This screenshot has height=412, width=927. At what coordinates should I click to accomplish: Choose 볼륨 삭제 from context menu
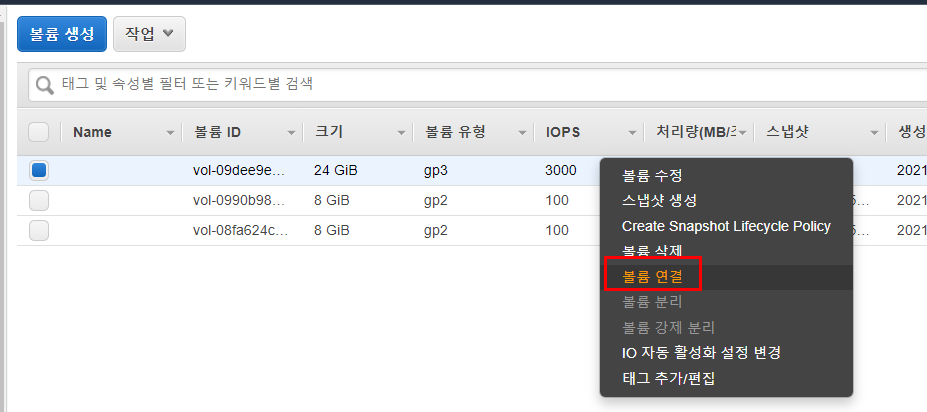point(726,251)
